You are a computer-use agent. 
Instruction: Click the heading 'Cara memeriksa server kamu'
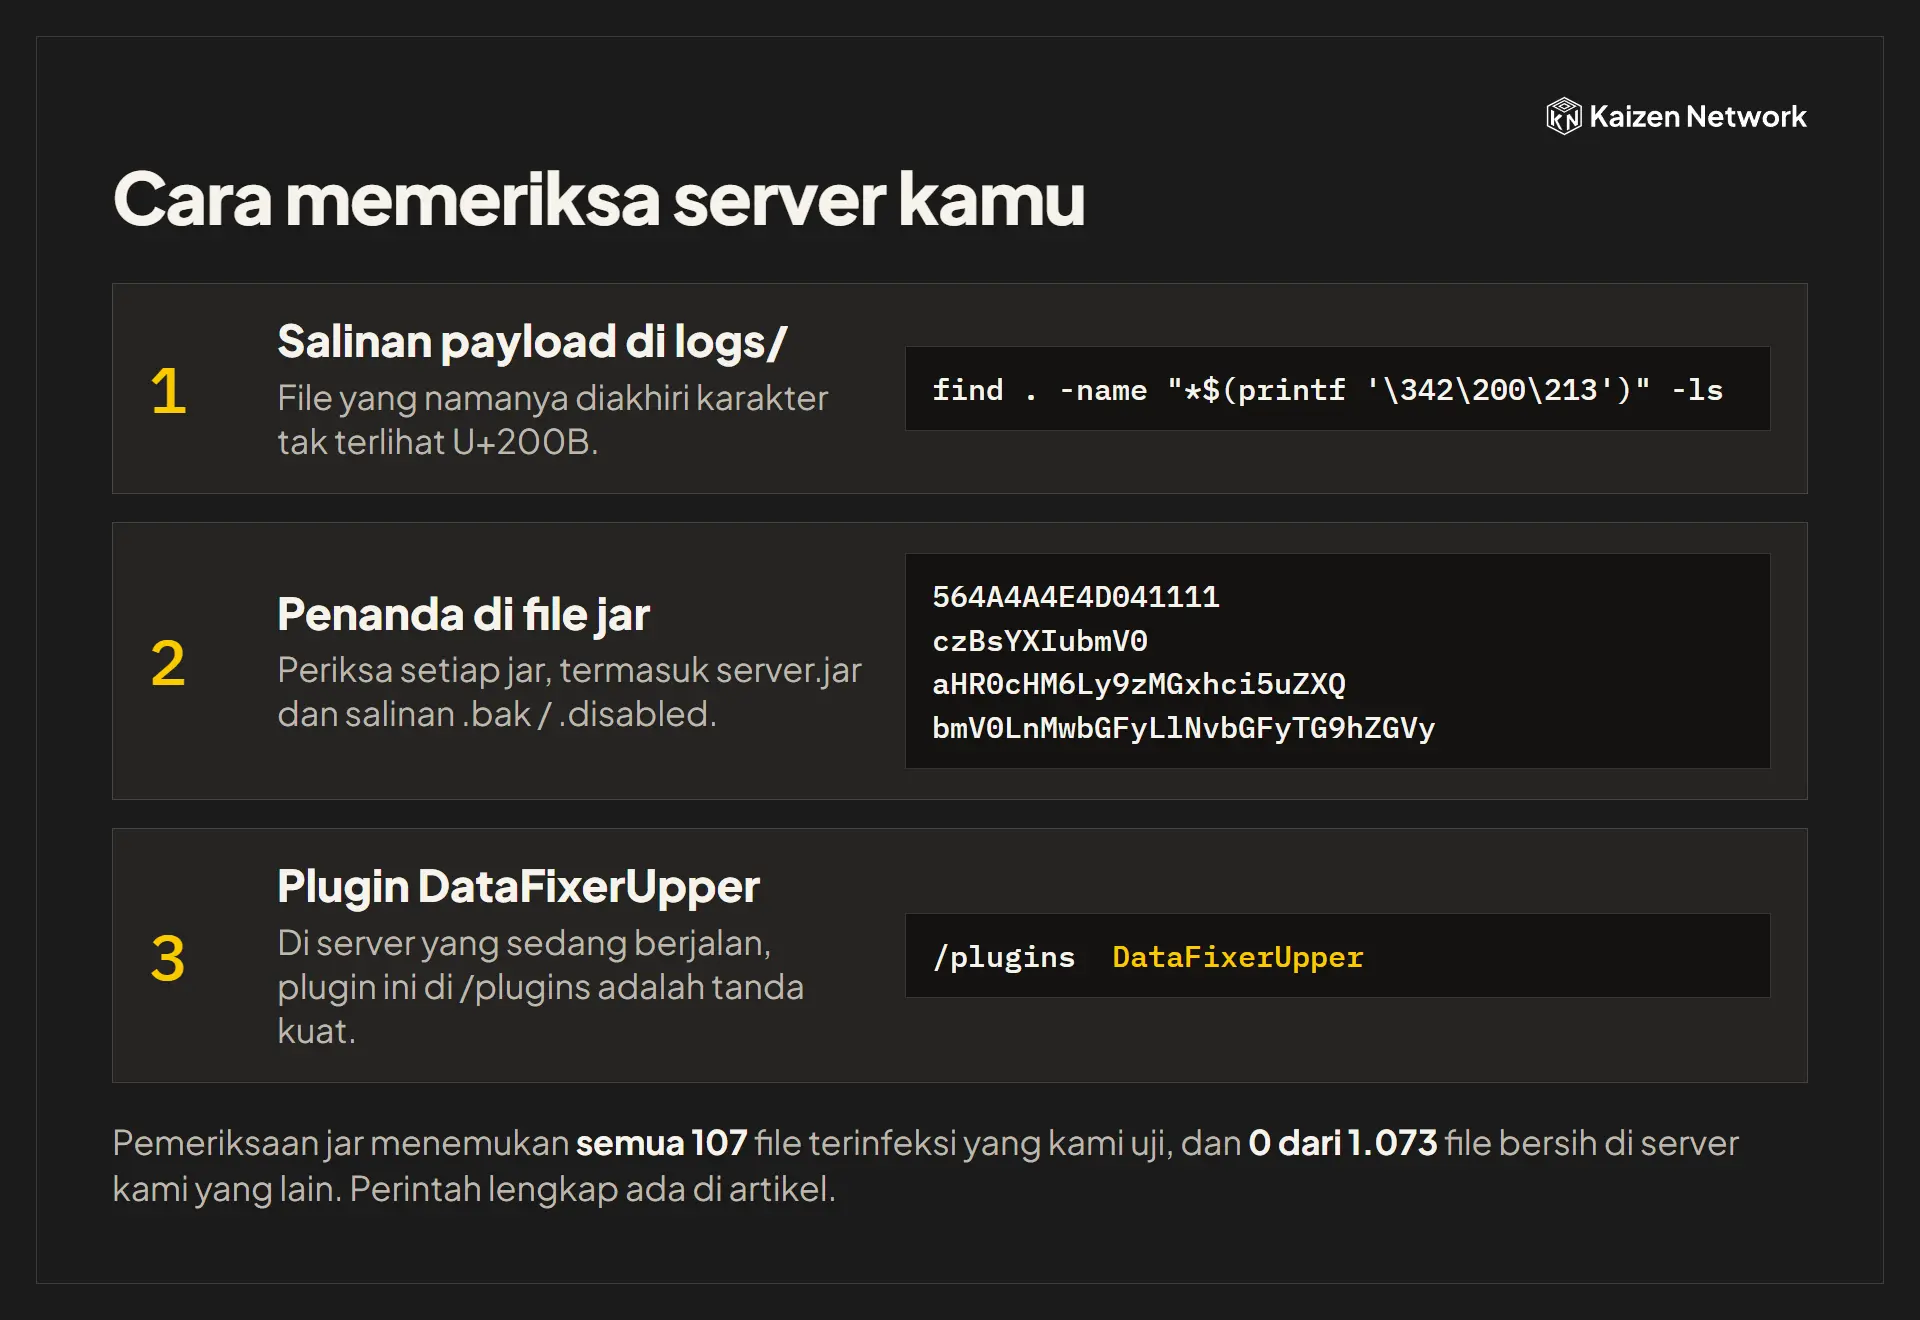tap(599, 199)
